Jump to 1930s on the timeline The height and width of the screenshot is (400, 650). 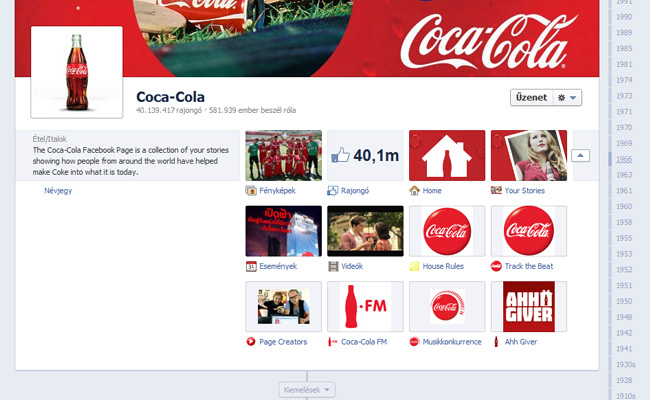tap(626, 364)
